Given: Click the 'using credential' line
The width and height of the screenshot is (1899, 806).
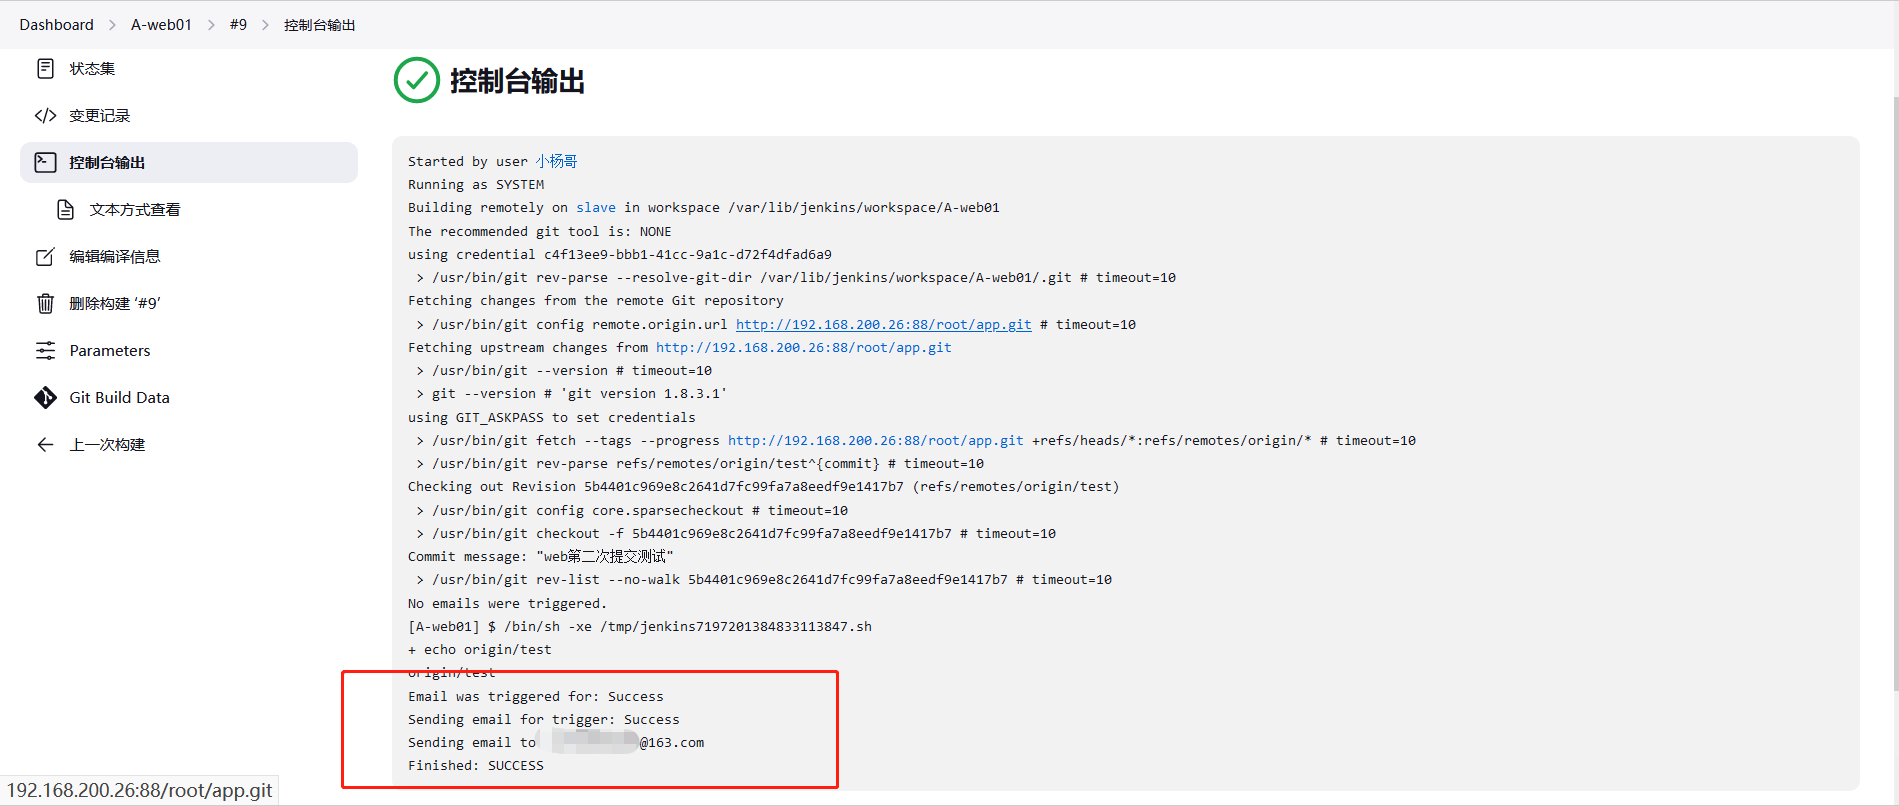Looking at the screenshot, I should click(x=620, y=254).
